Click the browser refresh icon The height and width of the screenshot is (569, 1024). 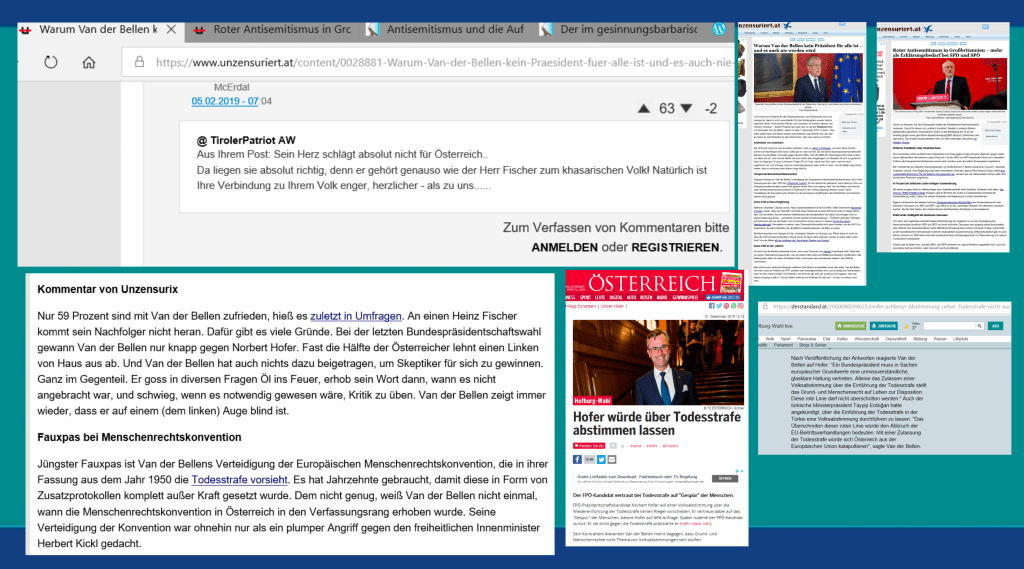(51, 62)
